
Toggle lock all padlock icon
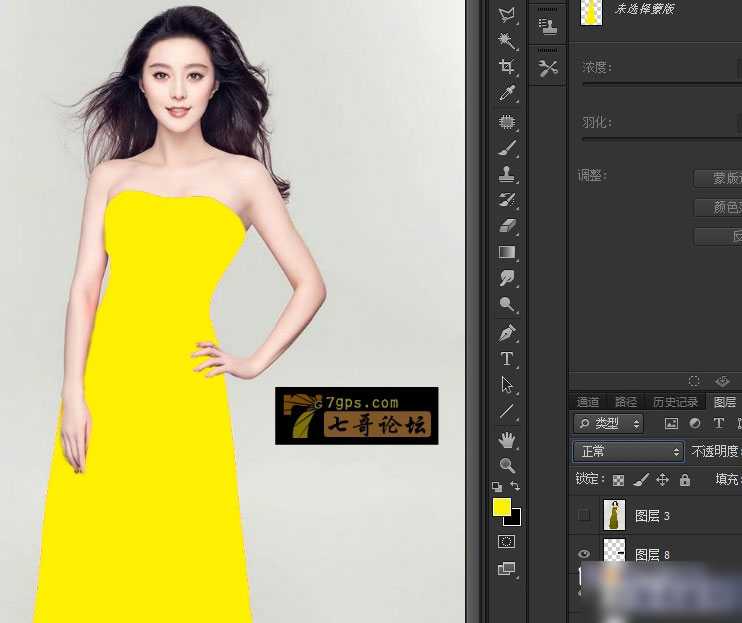tap(684, 480)
